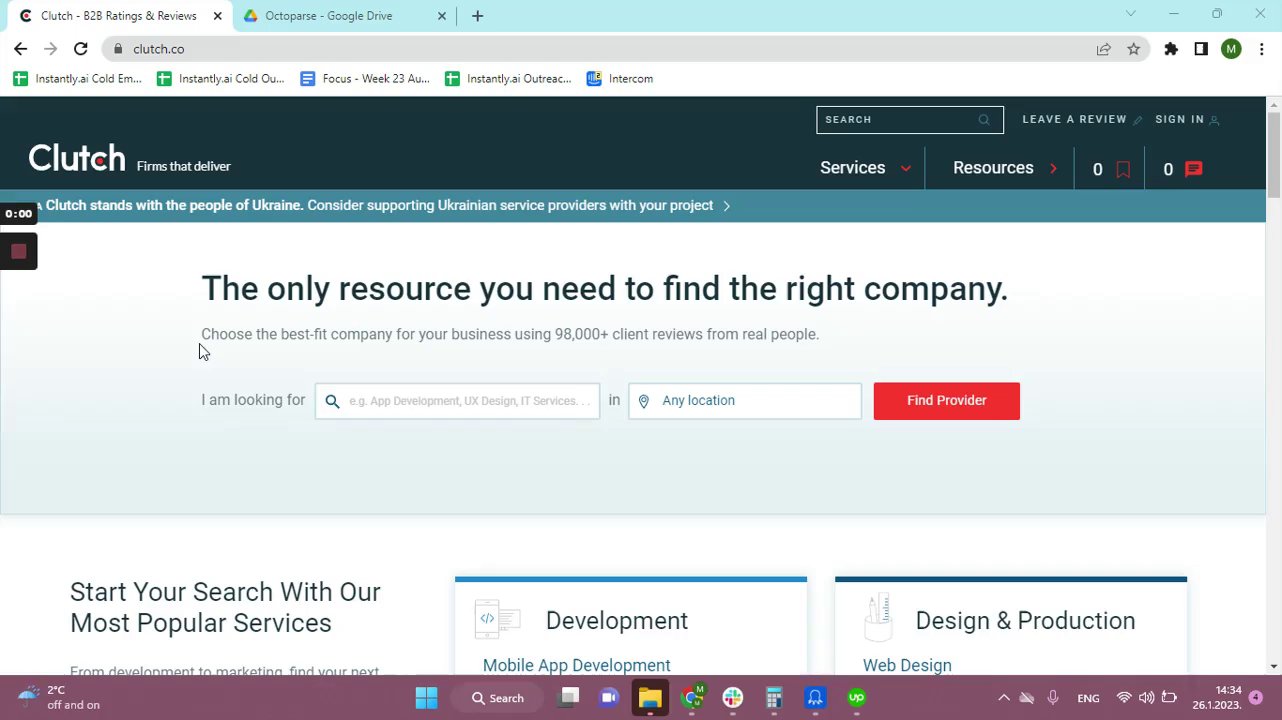The width and height of the screenshot is (1282, 720).
Task: Open File Explorer from the taskbar
Action: pos(650,698)
